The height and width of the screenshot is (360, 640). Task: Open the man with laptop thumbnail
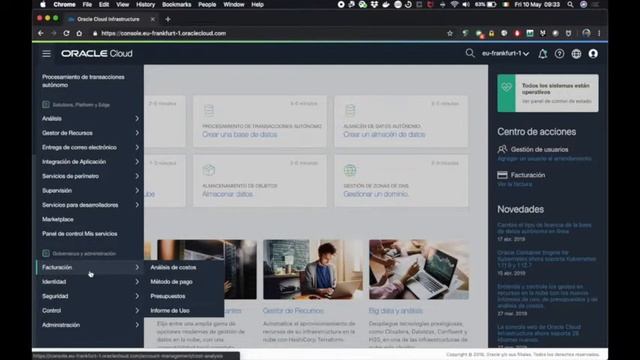click(x=313, y=269)
